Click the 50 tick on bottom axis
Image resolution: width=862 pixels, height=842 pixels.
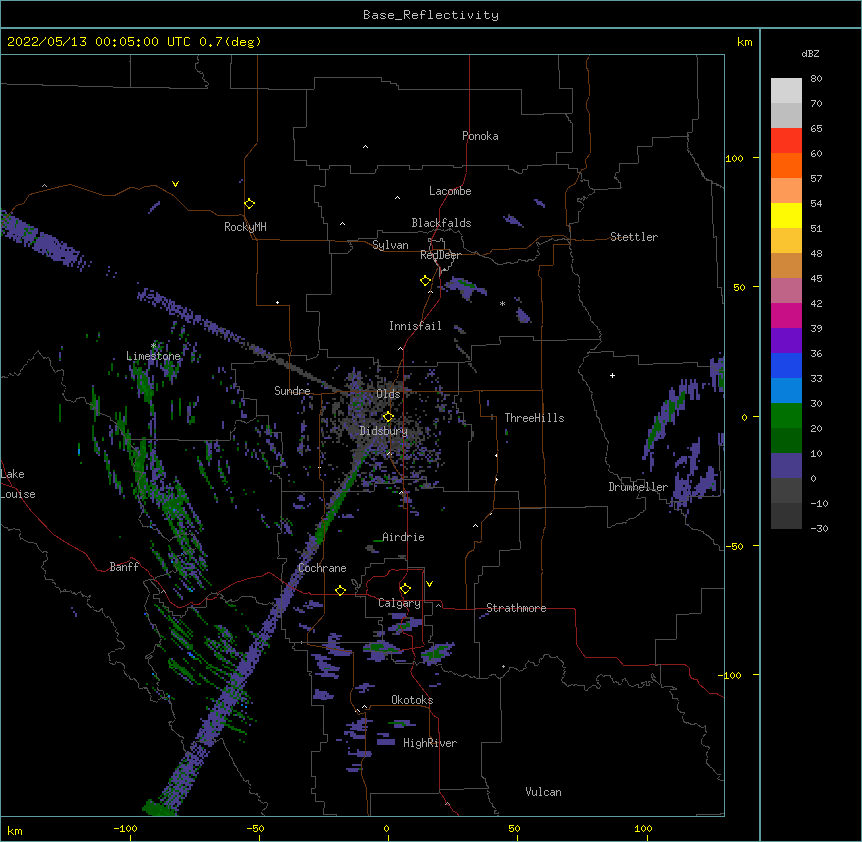[x=514, y=828]
